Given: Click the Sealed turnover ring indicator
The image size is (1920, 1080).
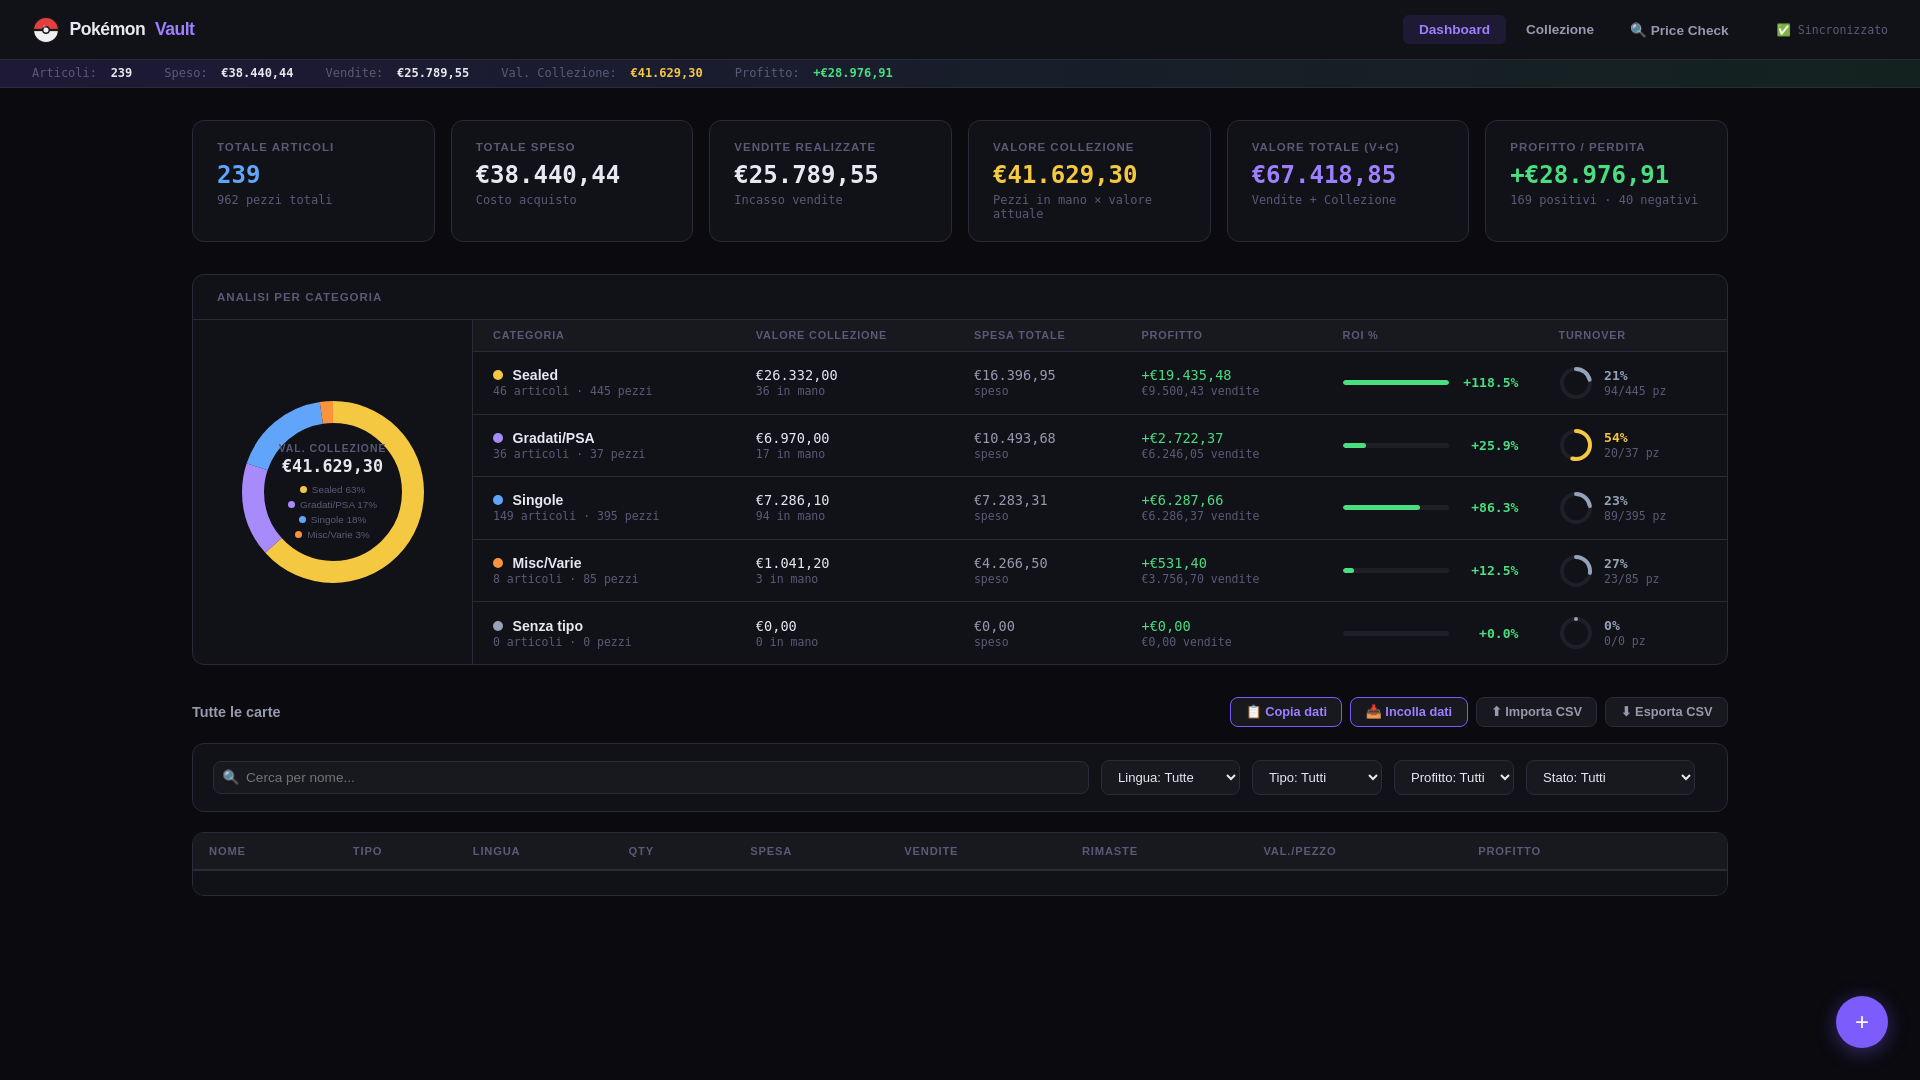Looking at the screenshot, I should pos(1575,383).
